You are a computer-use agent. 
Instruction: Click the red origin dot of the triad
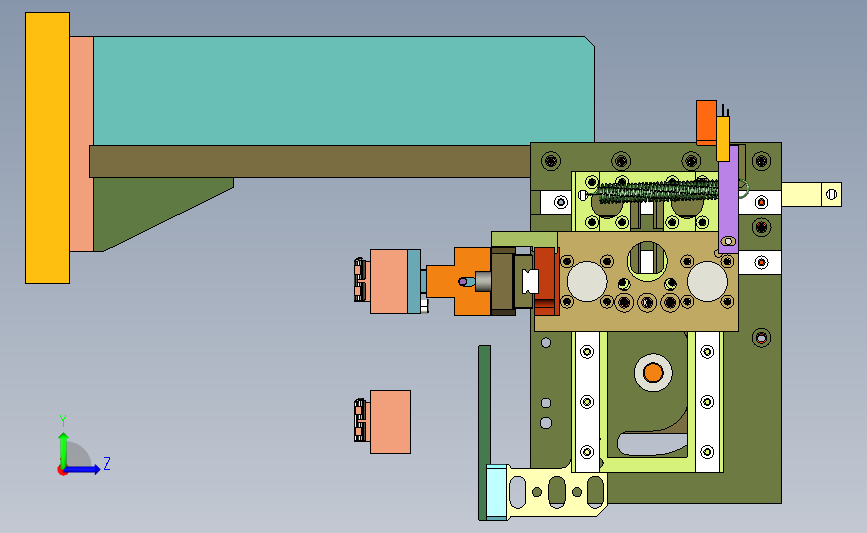(62, 471)
